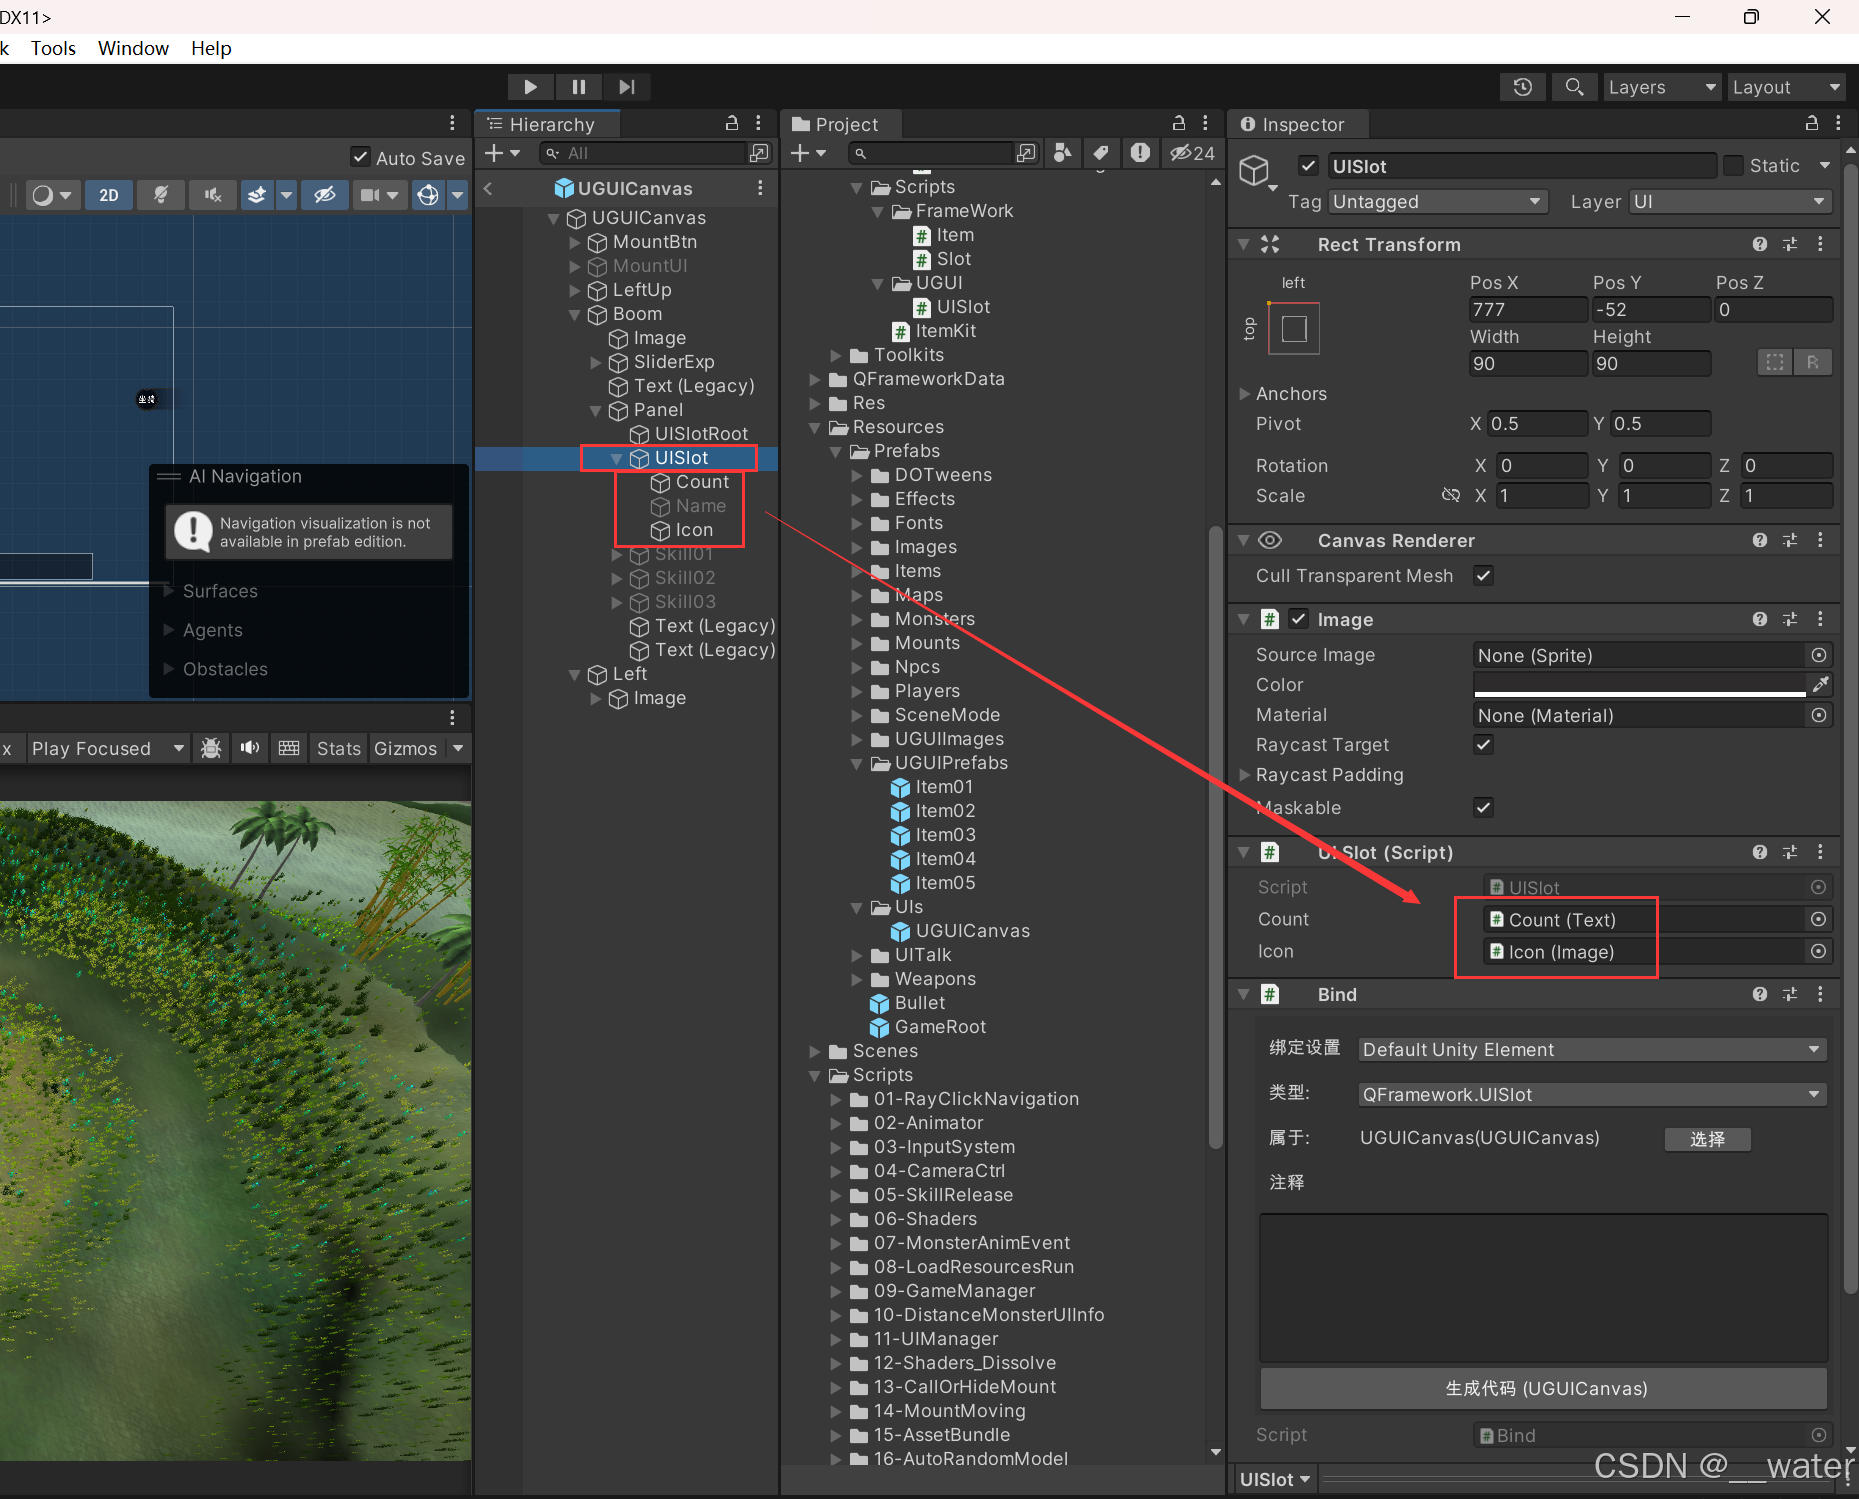1859x1499 pixels.
Task: Click the Inspector panel lock icon
Action: pyautogui.click(x=1812, y=123)
